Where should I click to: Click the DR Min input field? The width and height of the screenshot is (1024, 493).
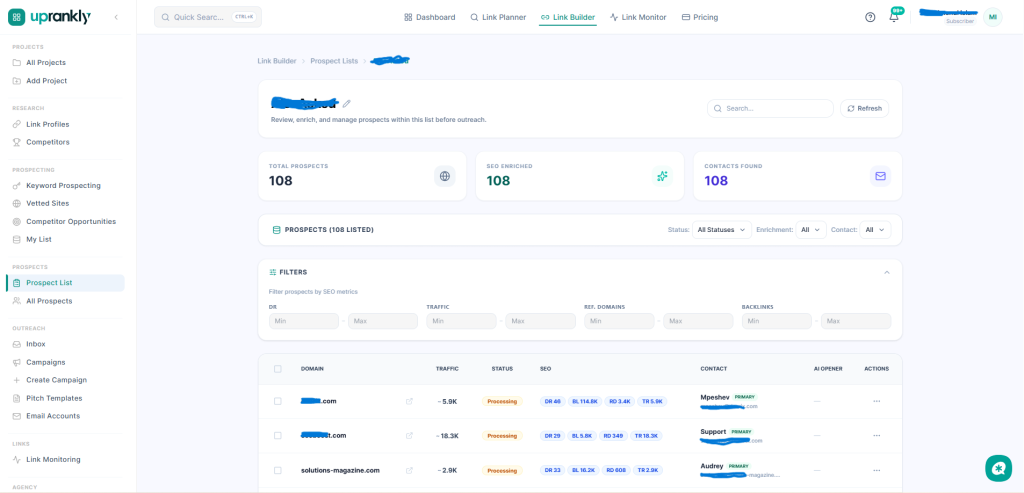pyautogui.click(x=304, y=321)
